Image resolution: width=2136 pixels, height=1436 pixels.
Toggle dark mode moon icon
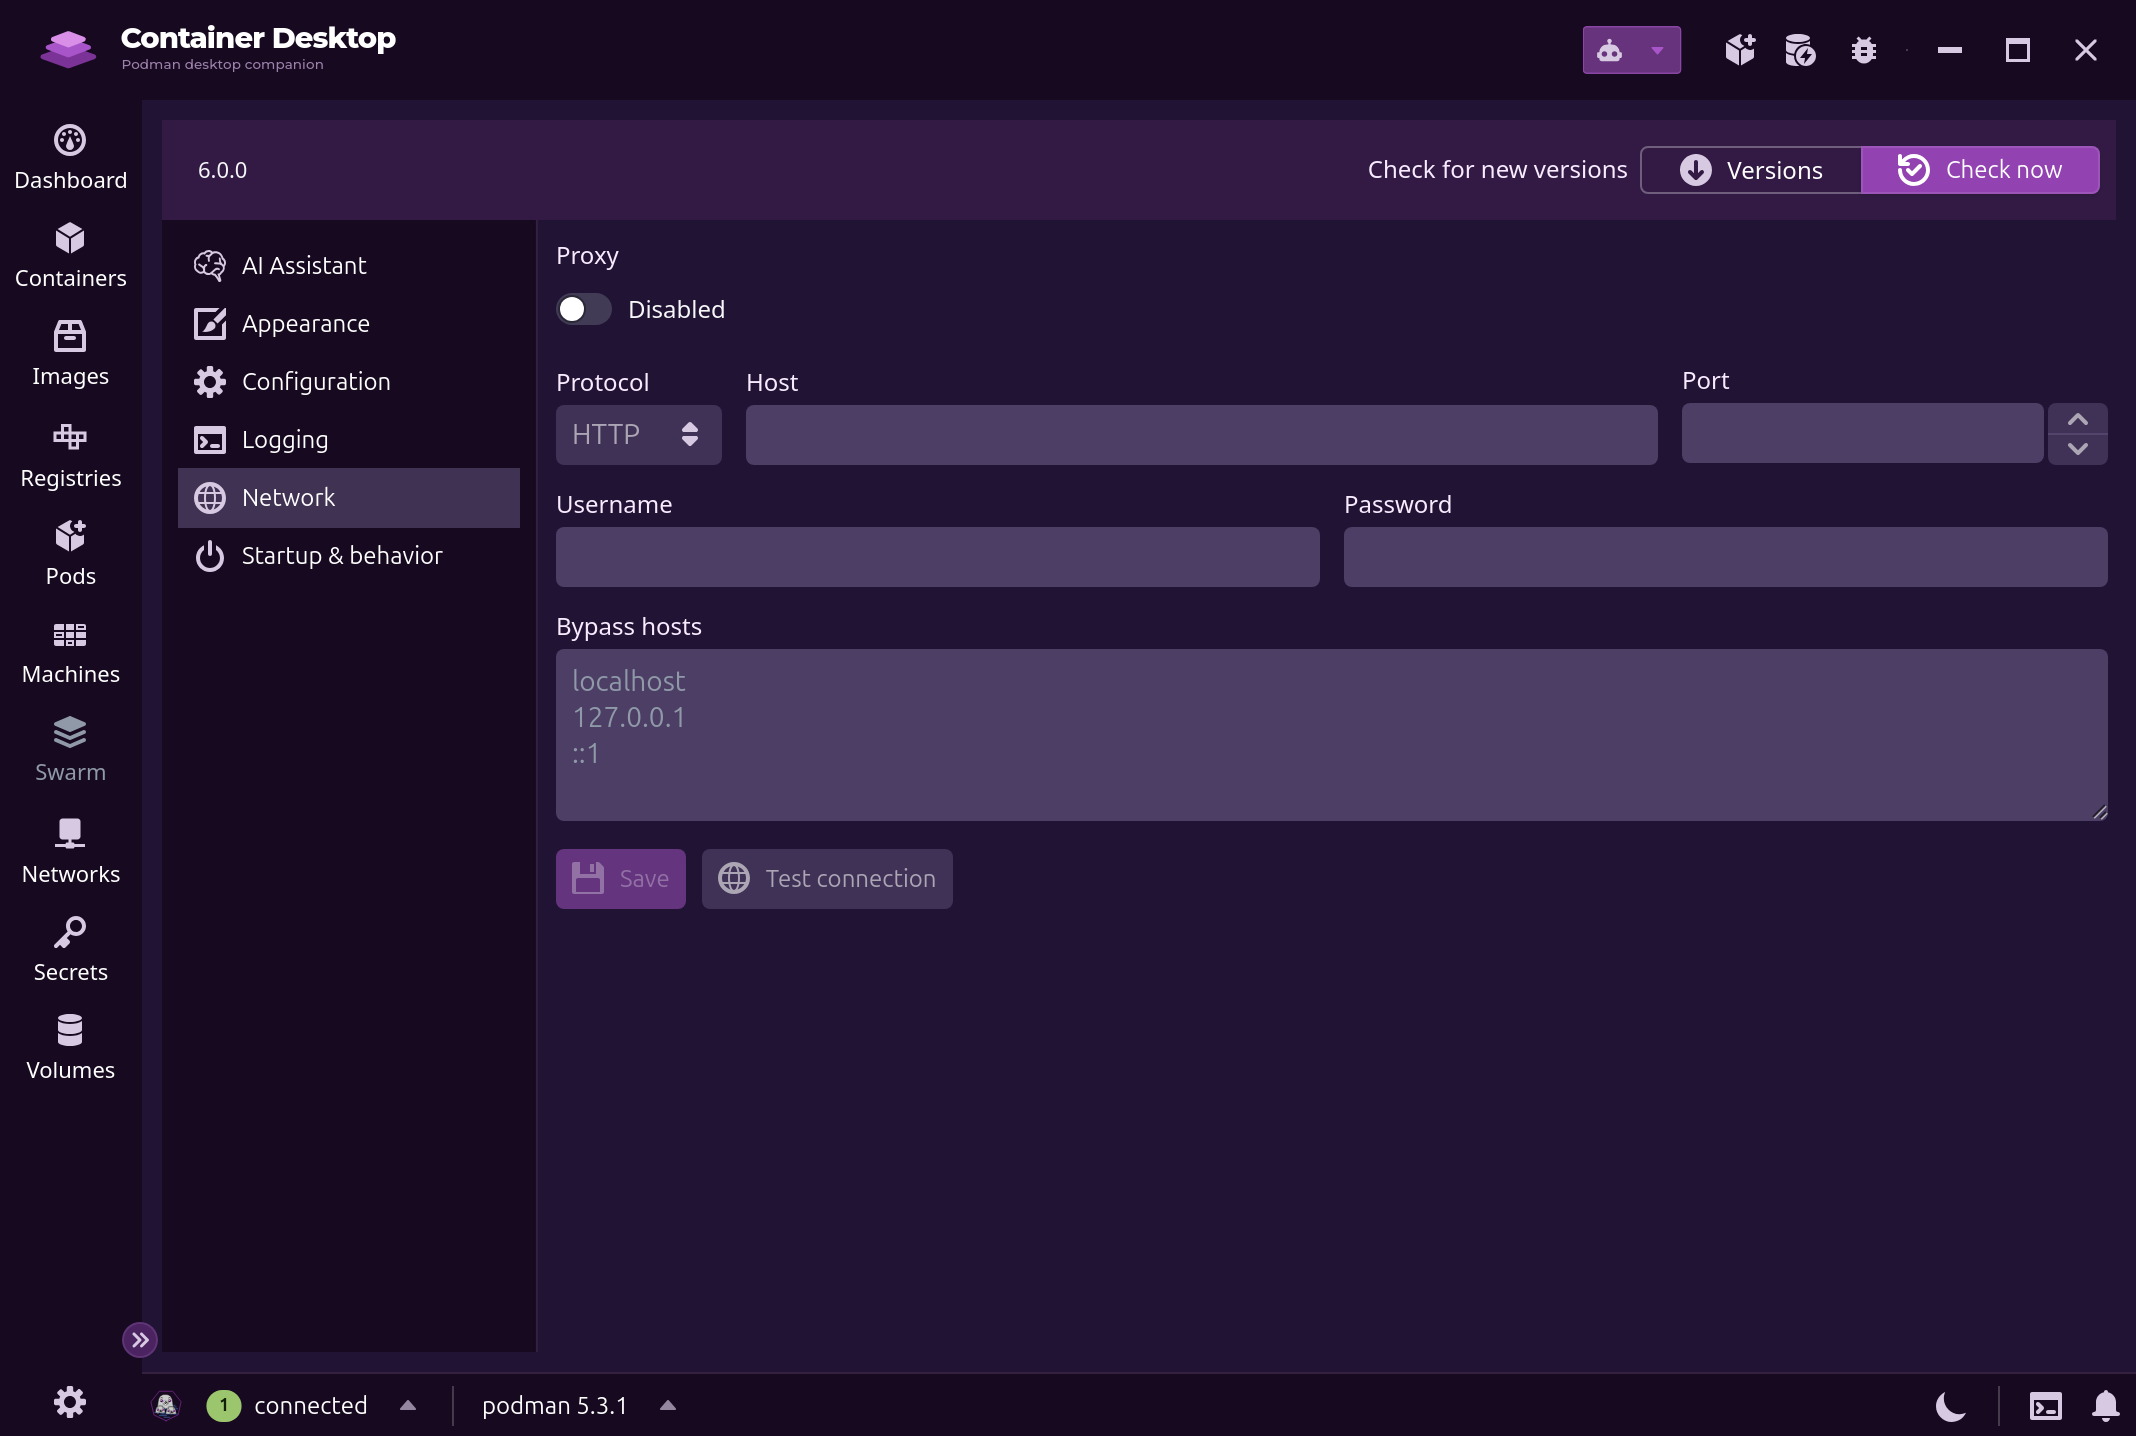(x=1950, y=1406)
